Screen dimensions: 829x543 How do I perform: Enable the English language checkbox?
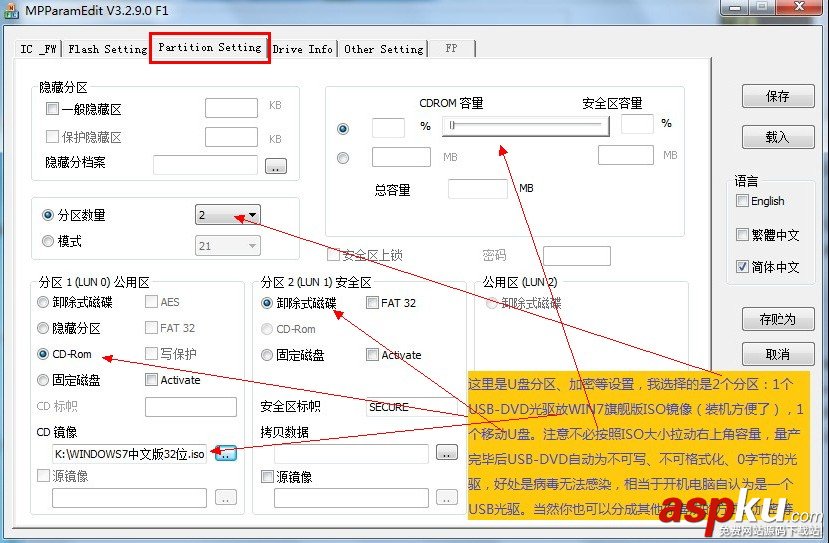(742, 201)
